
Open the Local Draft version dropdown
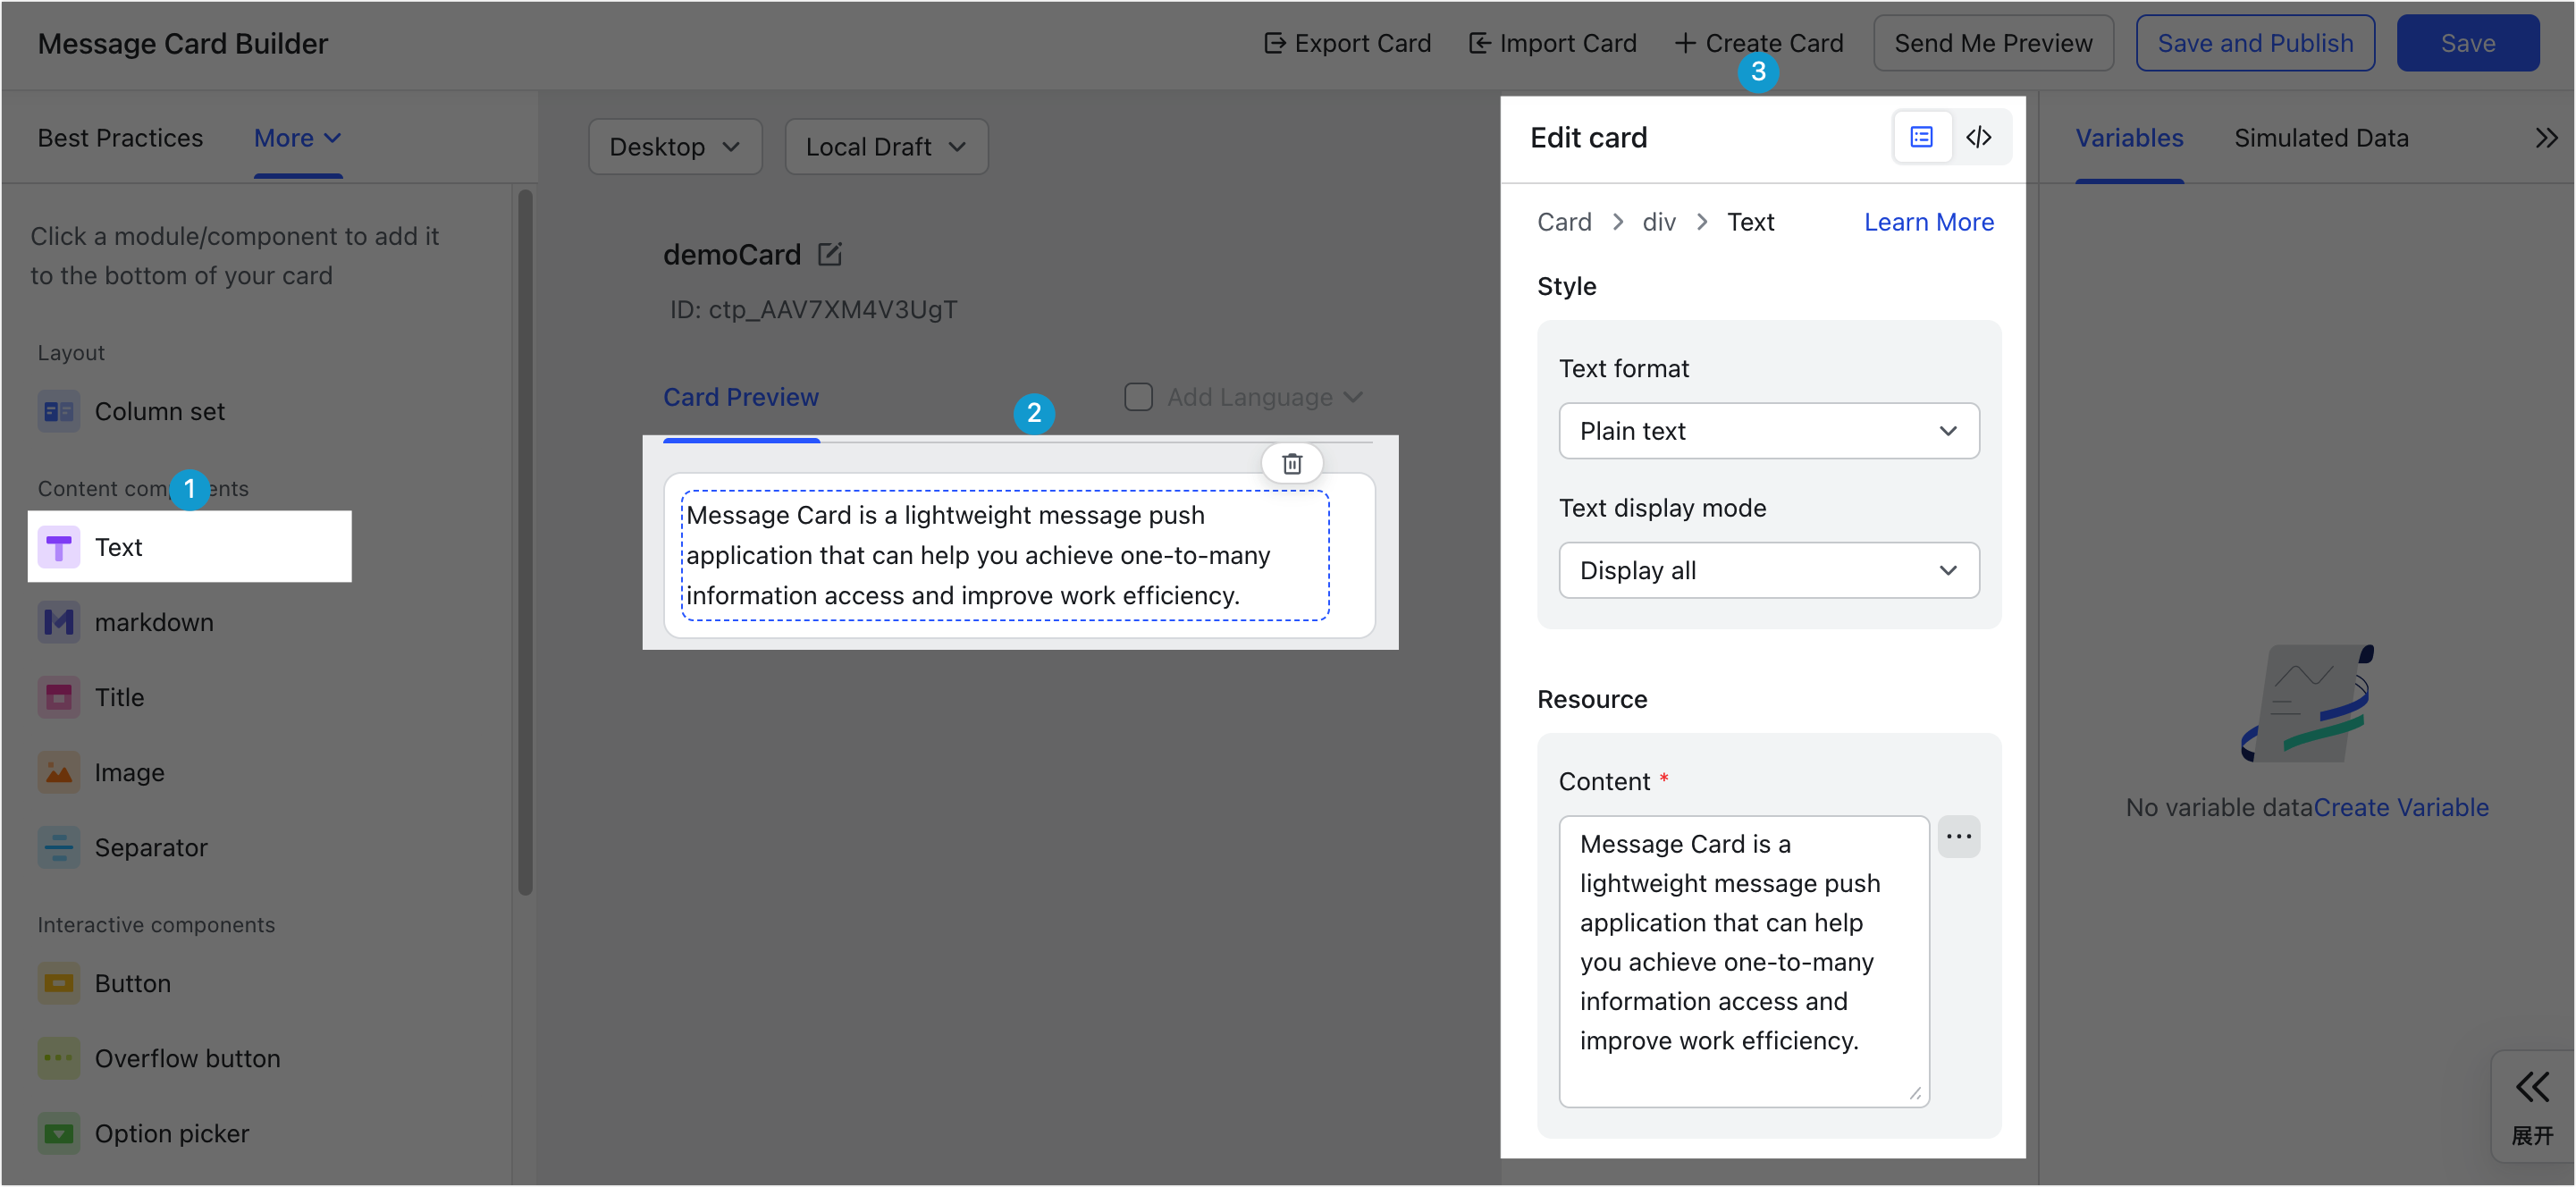pos(886,147)
